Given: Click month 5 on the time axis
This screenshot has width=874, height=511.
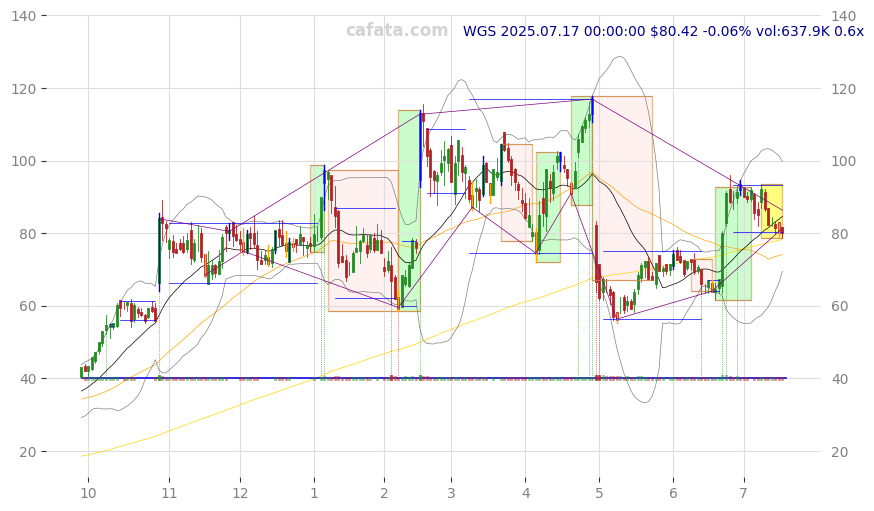Looking at the screenshot, I should 599,493.
